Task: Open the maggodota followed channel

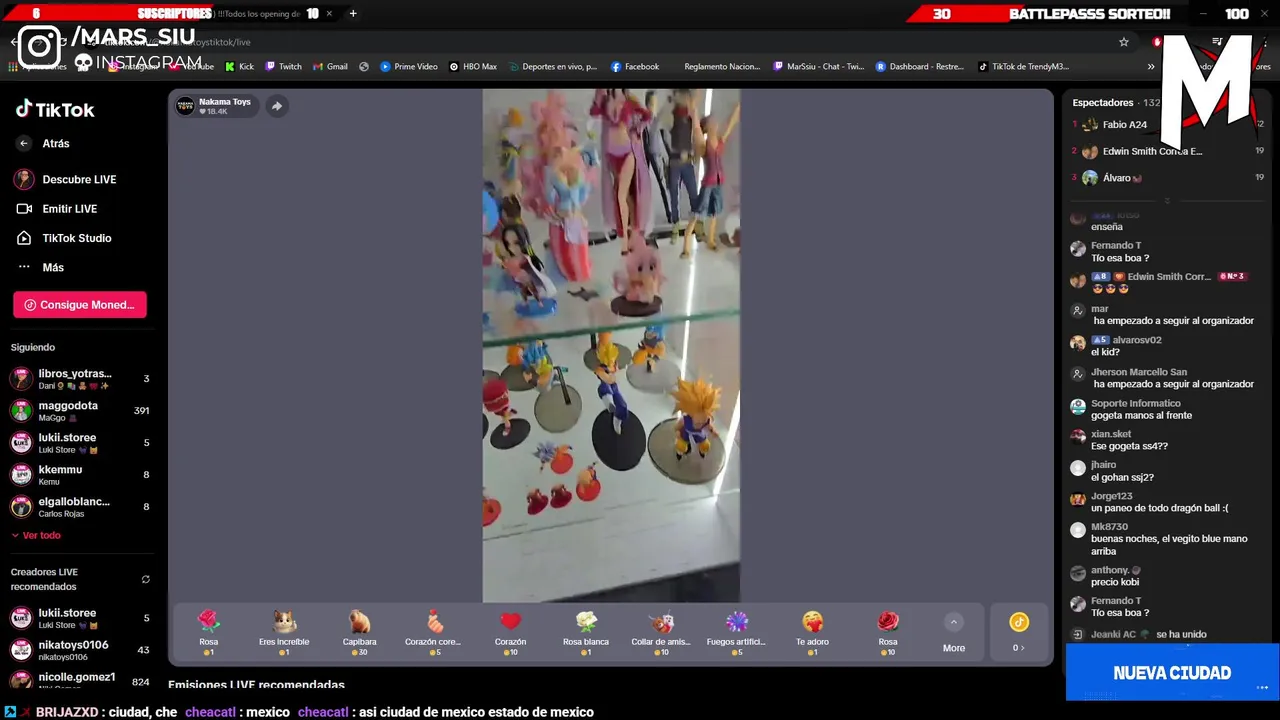Action: [x=80, y=410]
